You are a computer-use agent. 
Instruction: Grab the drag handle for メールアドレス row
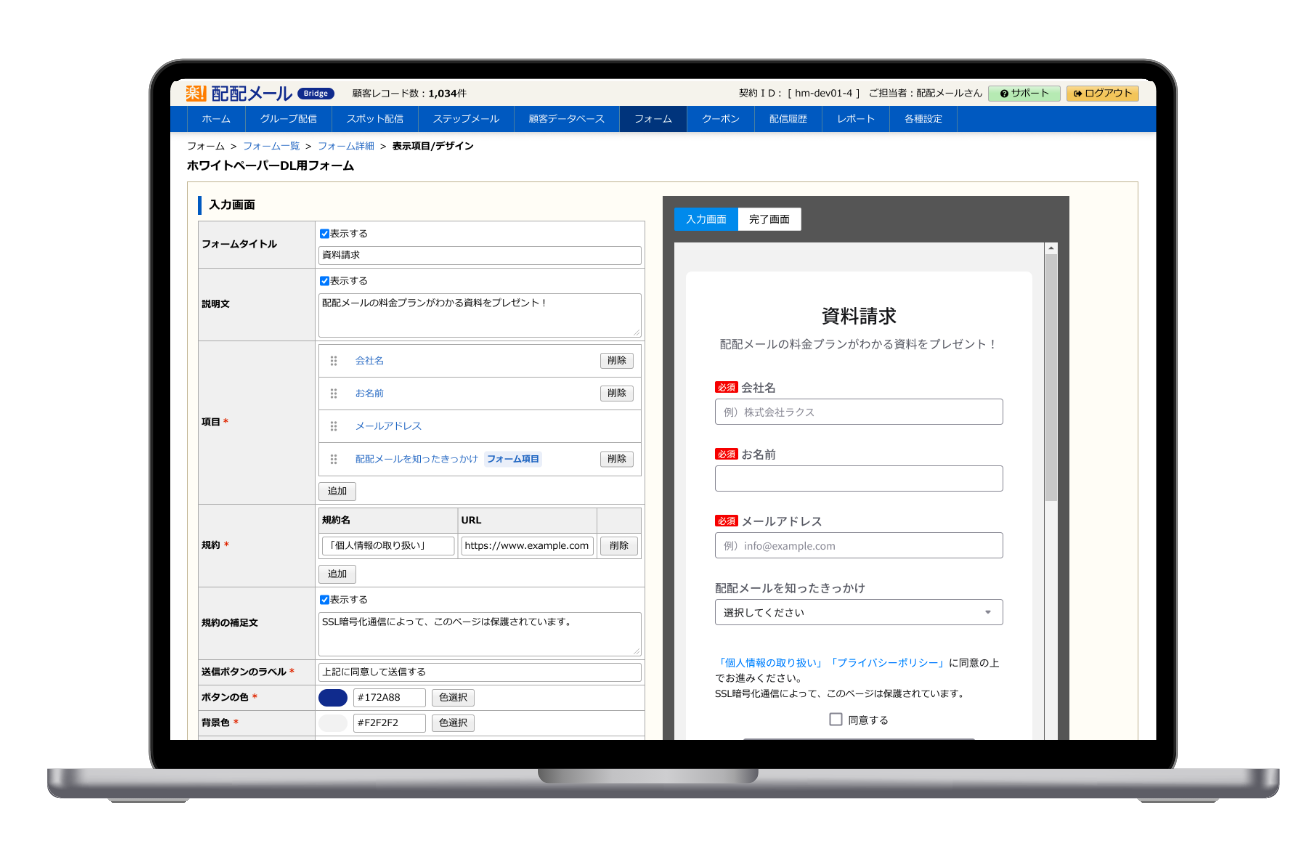pyautogui.click(x=334, y=426)
